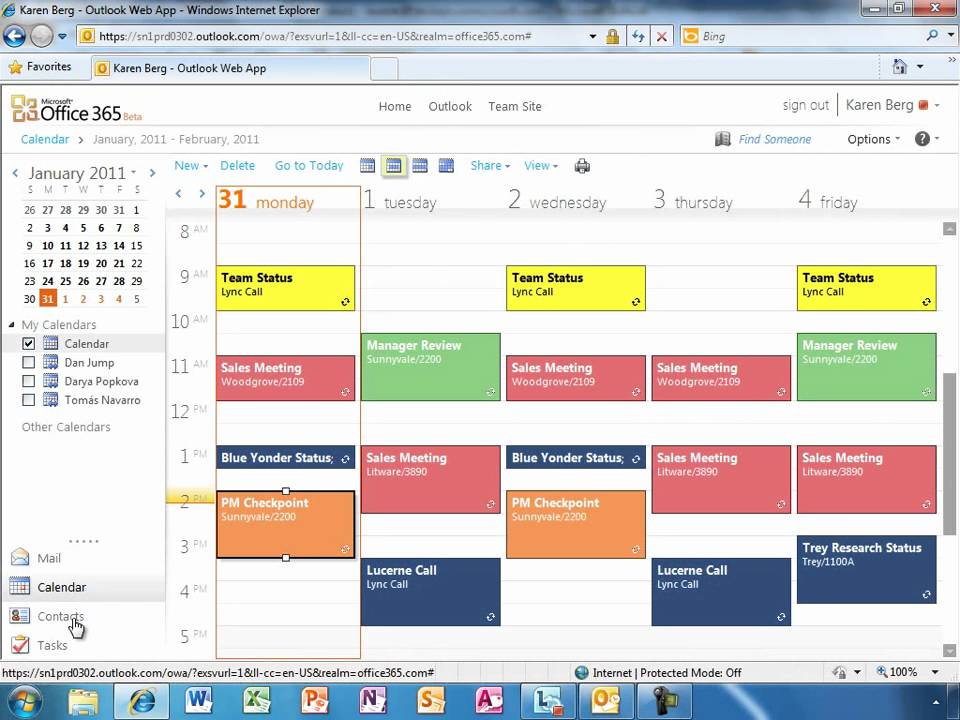Click the Windows Start button
Screen dimensions: 960x720
(23, 702)
